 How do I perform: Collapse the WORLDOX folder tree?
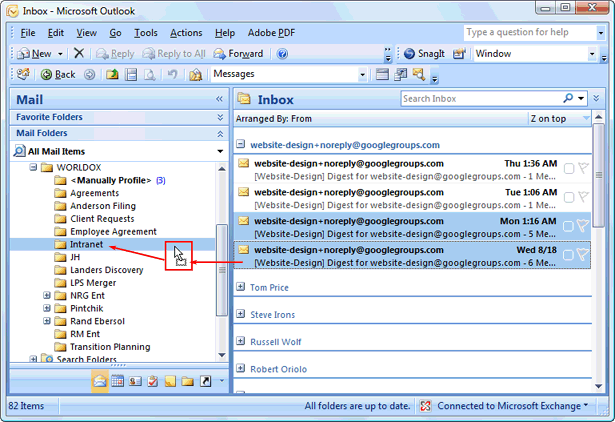[x=33, y=167]
